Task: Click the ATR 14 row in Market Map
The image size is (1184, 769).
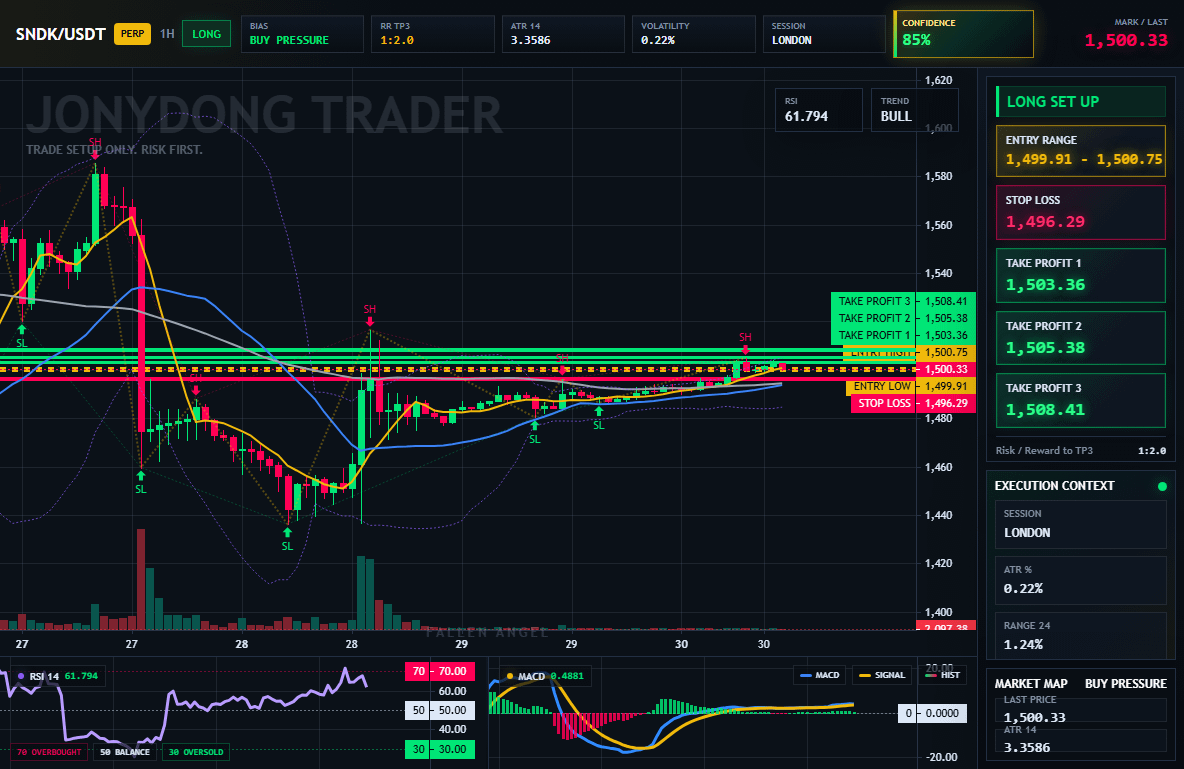Action: click(1081, 740)
